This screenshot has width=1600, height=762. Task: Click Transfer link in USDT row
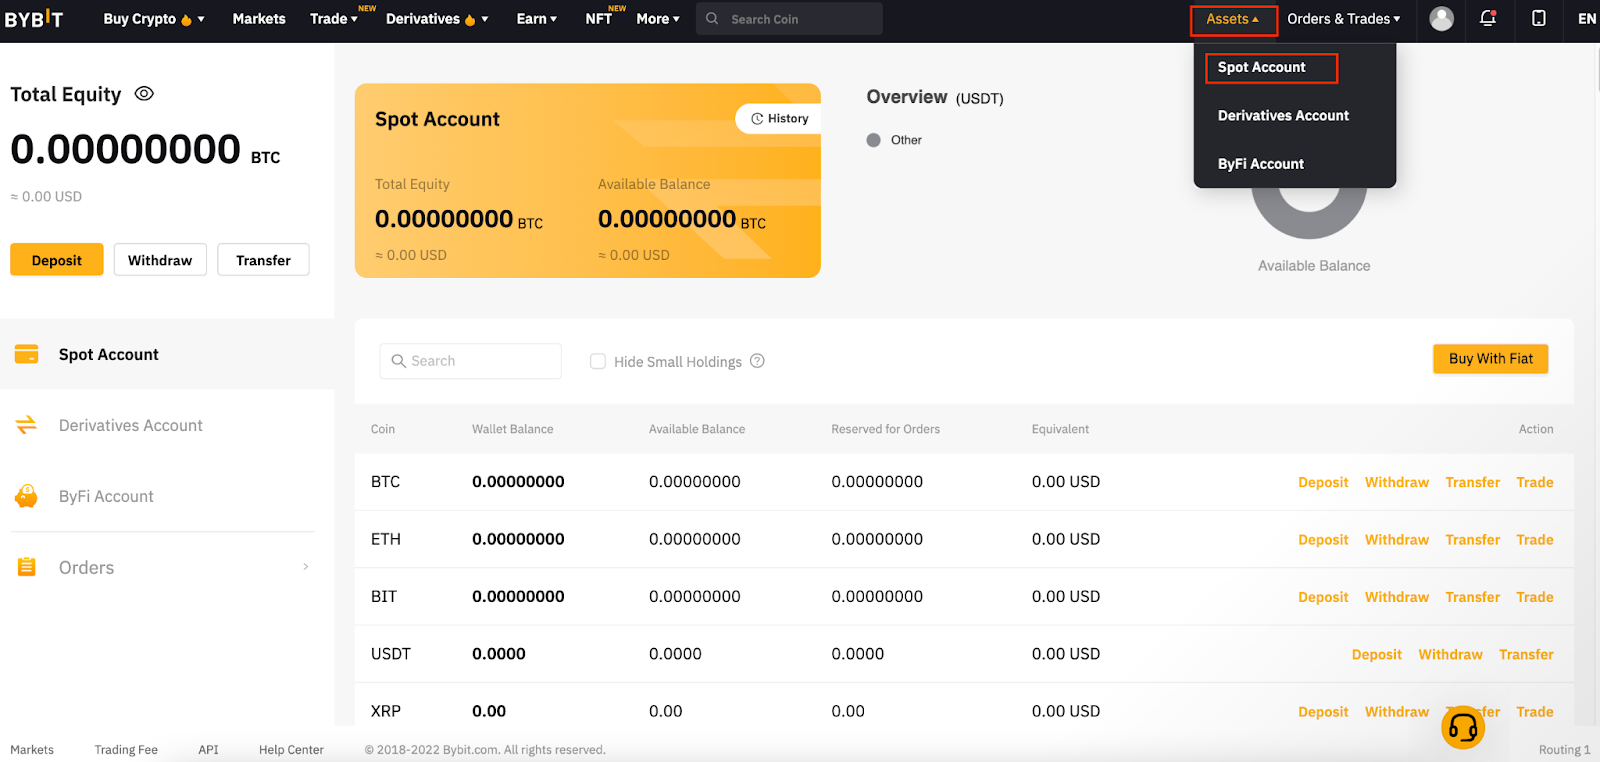(1526, 654)
